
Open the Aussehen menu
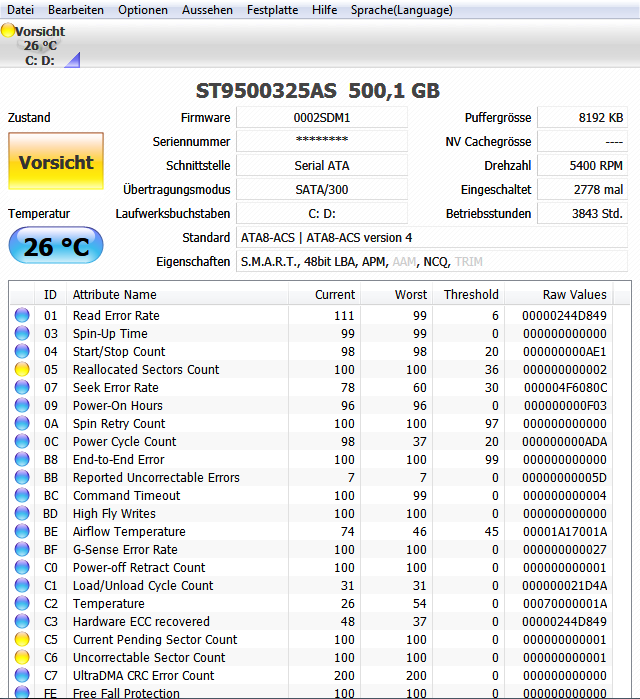(207, 10)
